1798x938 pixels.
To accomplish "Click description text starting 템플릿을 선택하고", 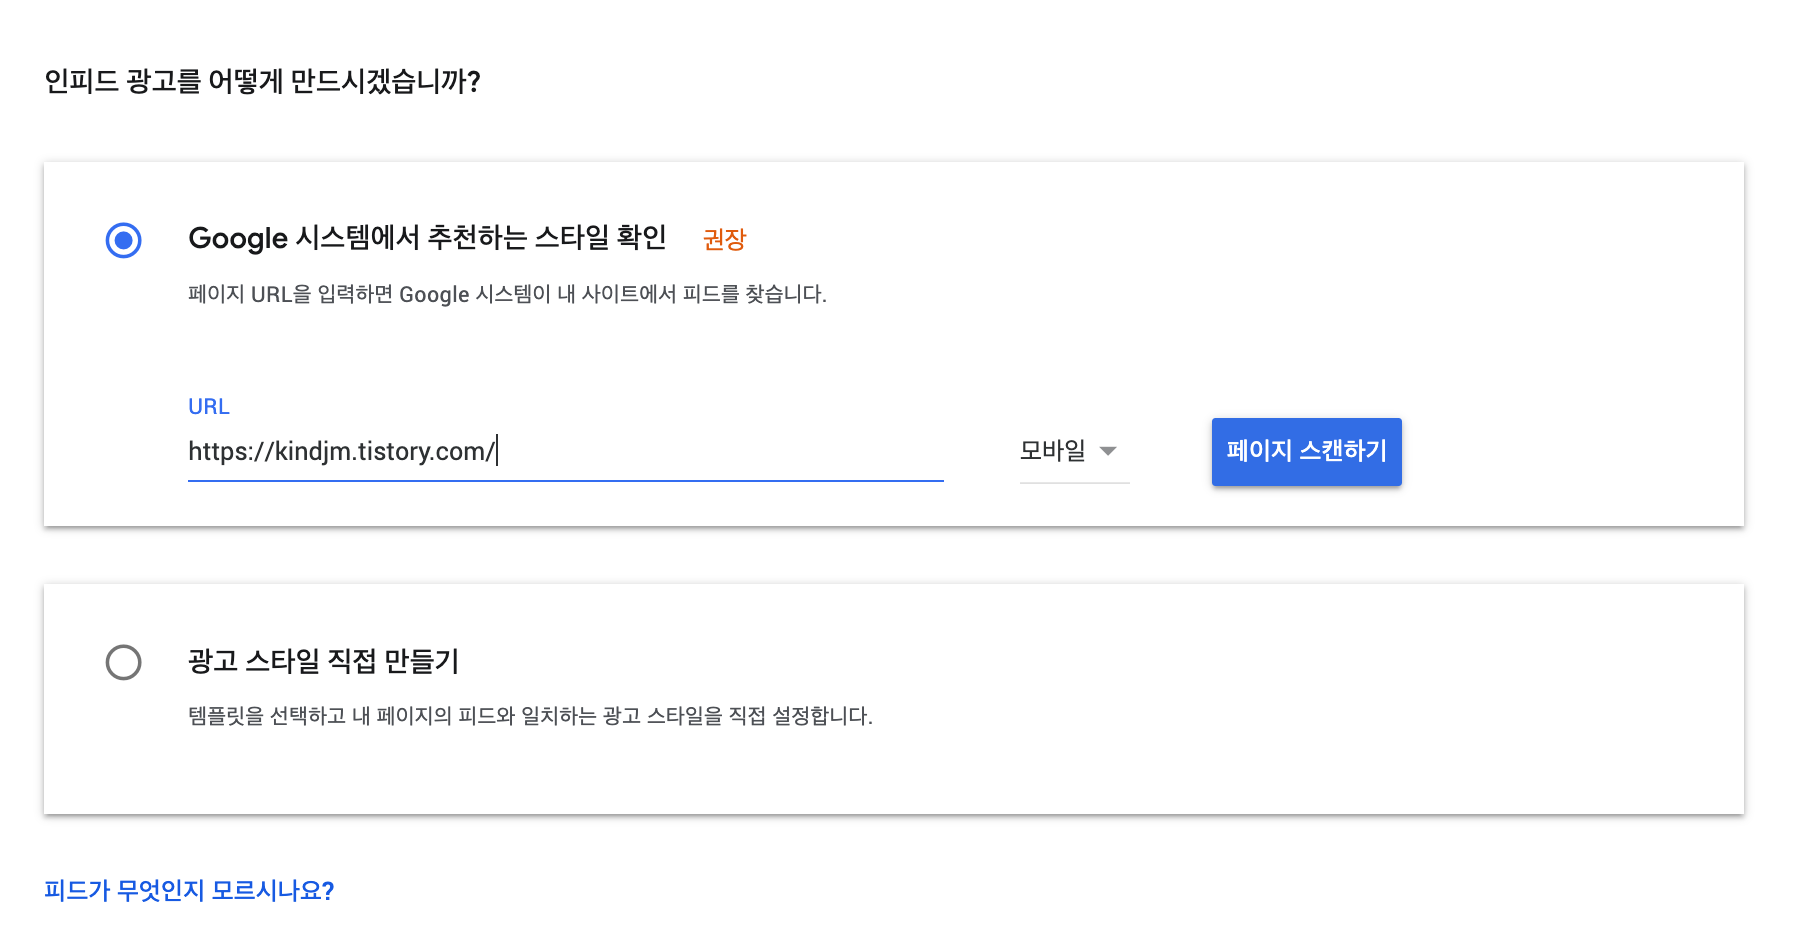I will point(530,716).
